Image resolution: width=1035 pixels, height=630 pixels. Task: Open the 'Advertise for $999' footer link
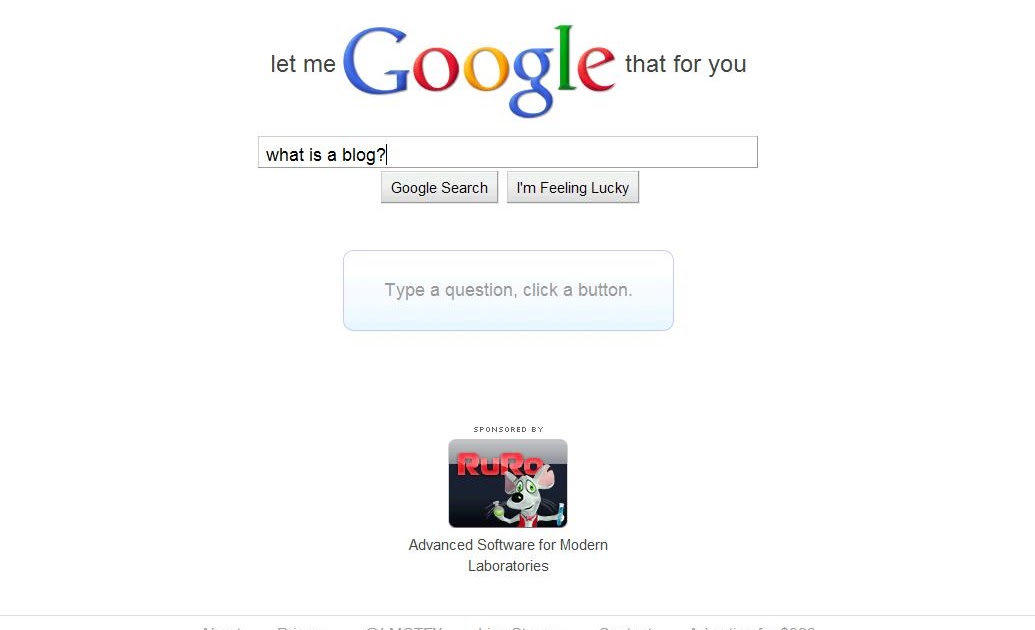752,627
